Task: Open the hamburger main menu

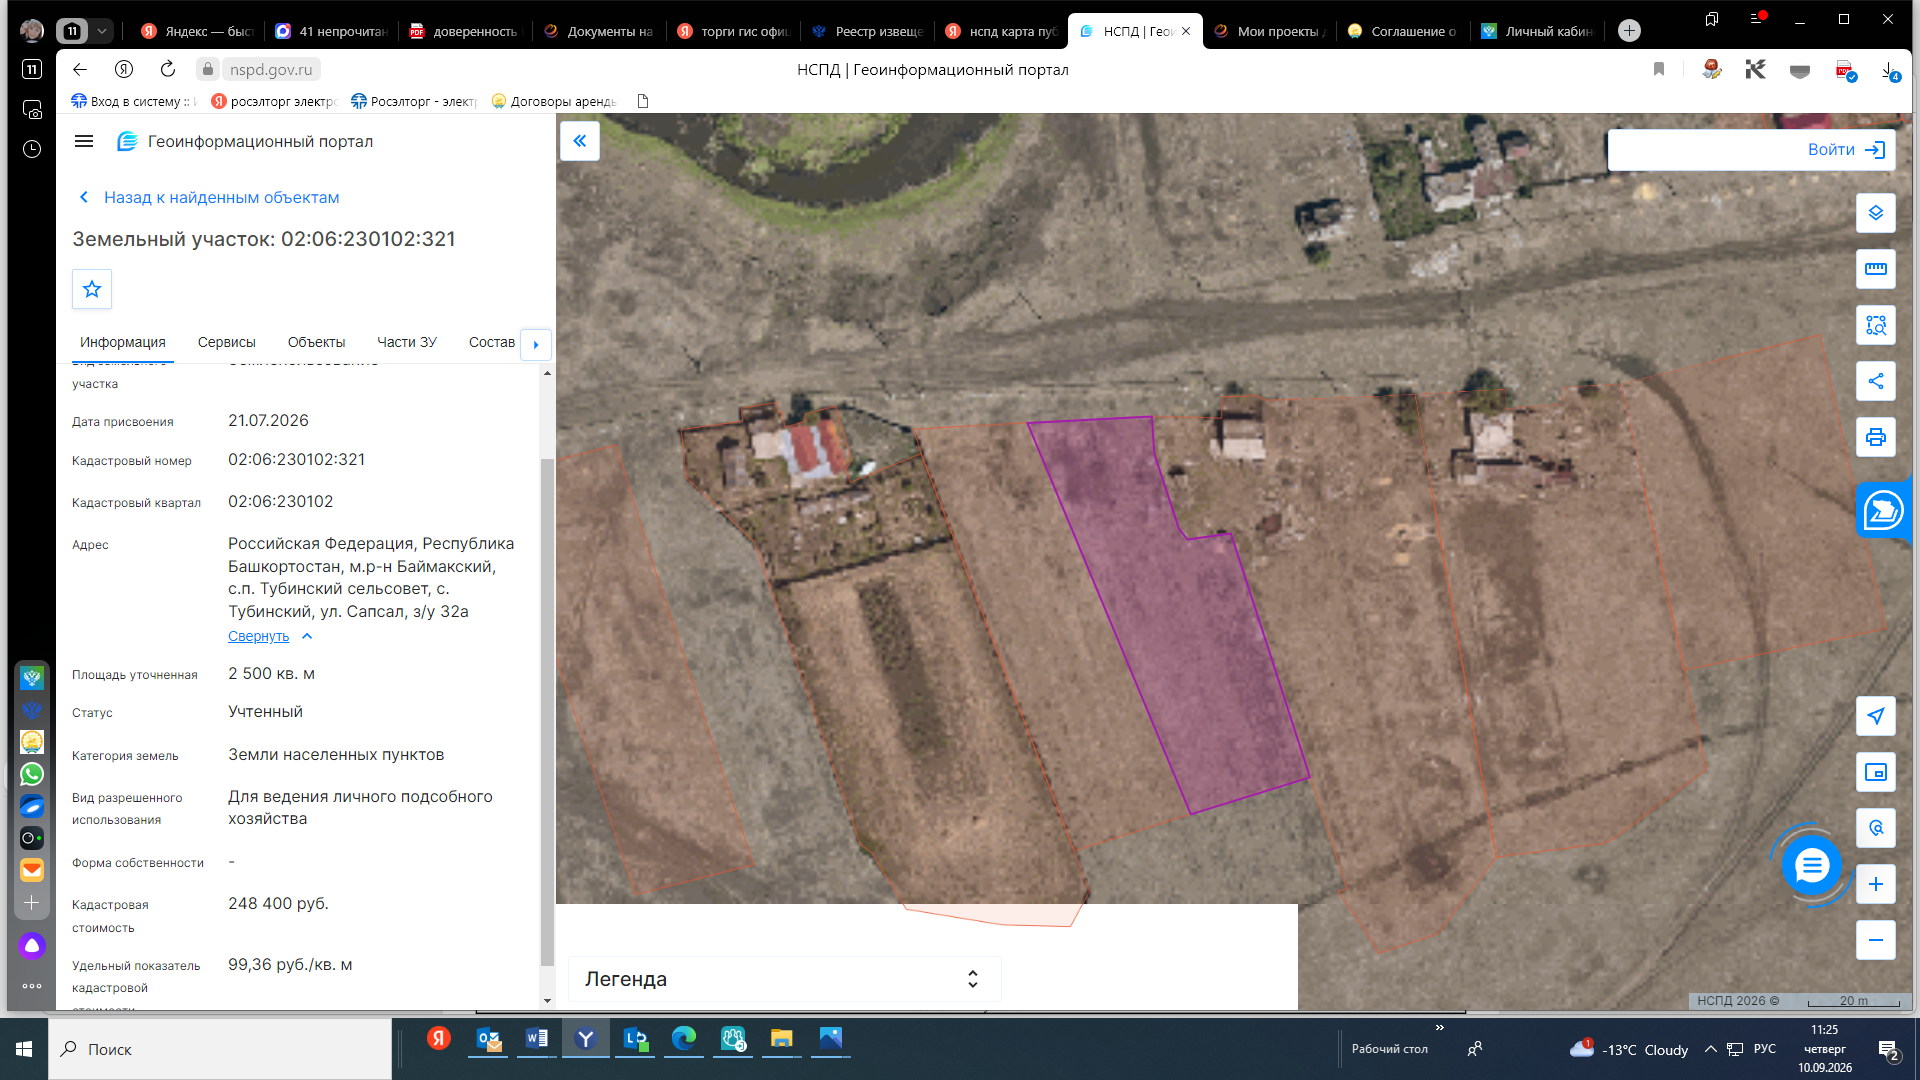Action: coord(84,141)
